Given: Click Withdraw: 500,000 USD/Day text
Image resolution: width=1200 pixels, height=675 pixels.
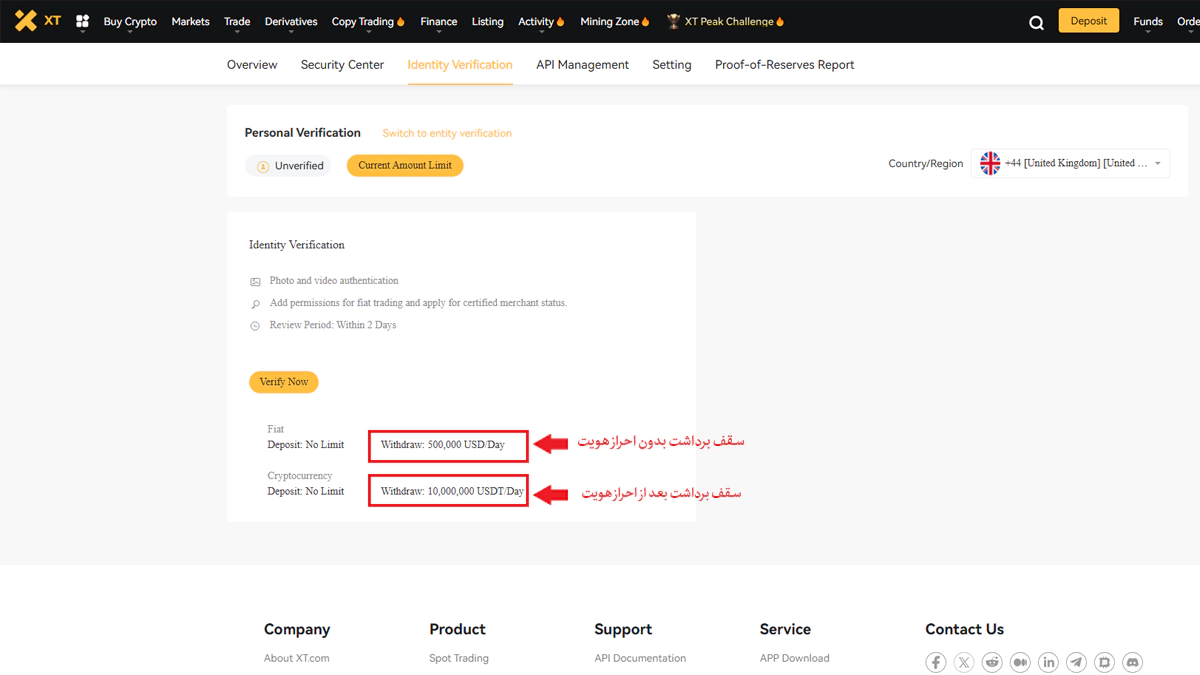Looking at the screenshot, I should click(443, 445).
